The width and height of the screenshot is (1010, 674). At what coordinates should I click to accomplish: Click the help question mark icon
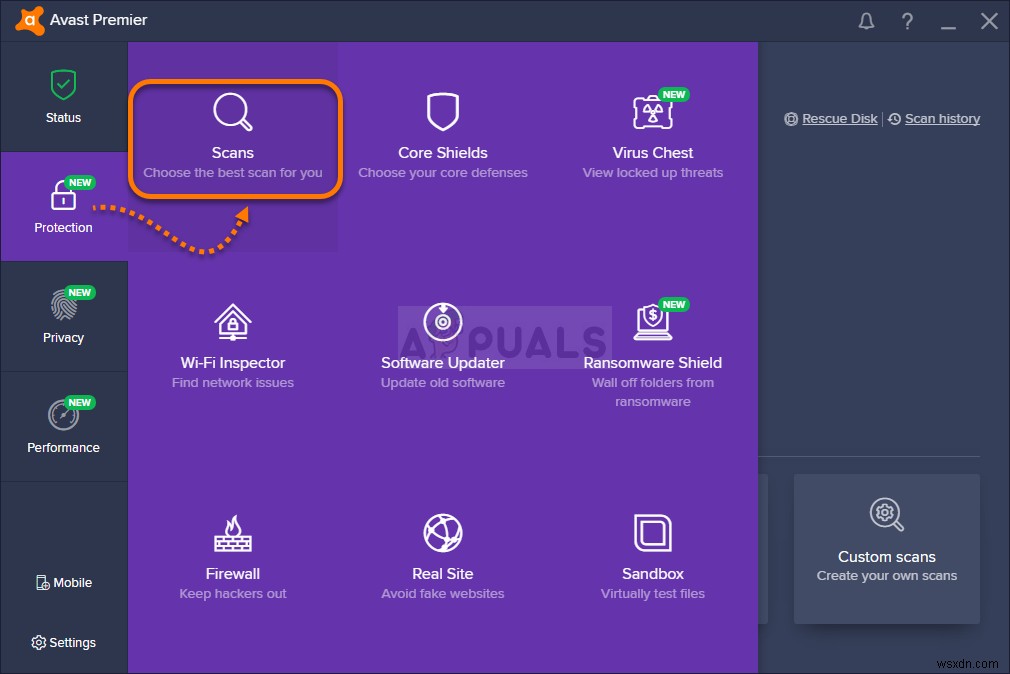pos(907,20)
